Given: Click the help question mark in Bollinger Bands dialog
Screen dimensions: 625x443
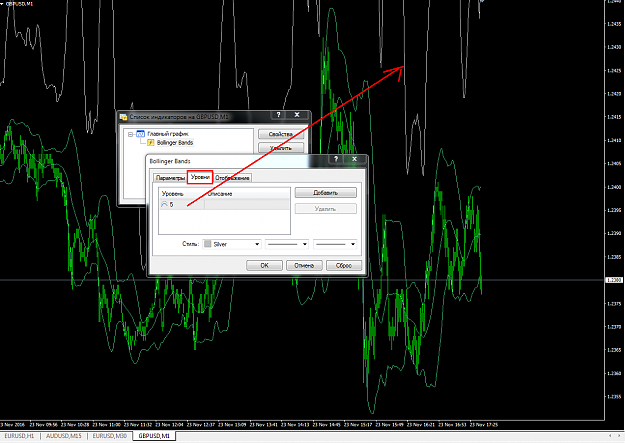Looking at the screenshot, I should 336,159.
